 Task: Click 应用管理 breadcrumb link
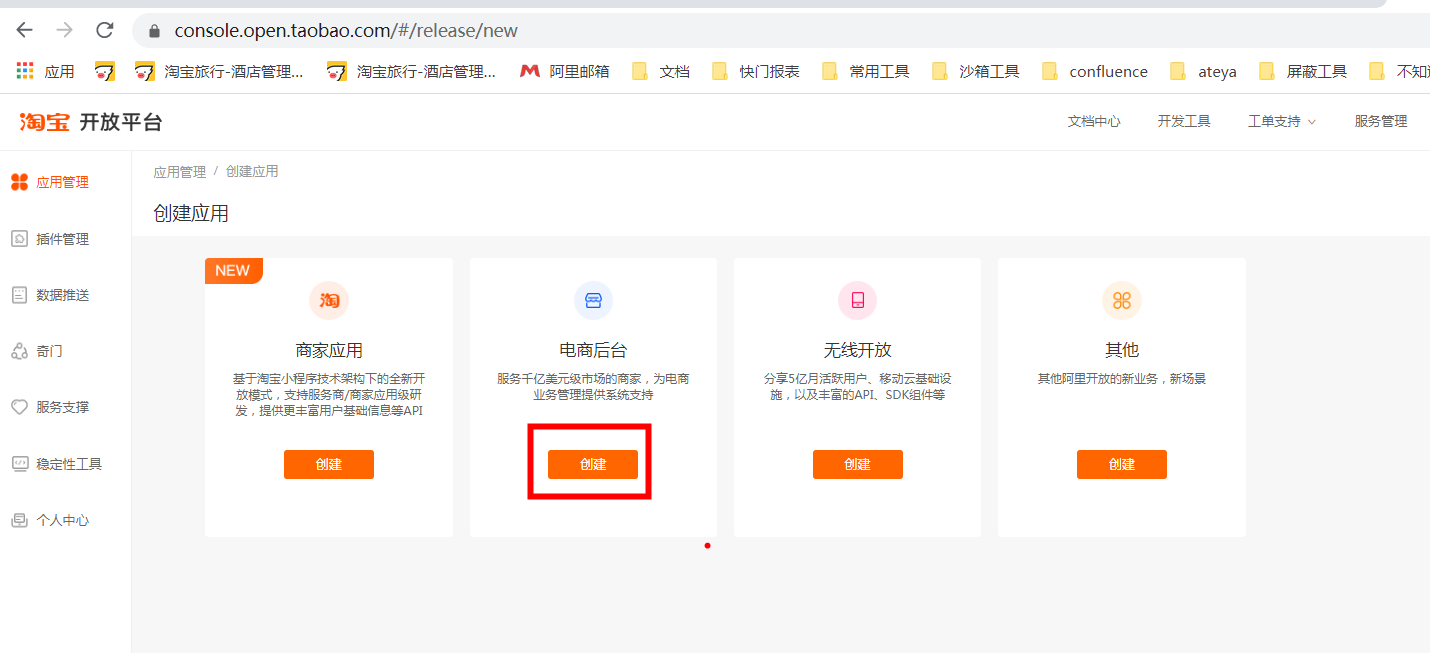(179, 172)
